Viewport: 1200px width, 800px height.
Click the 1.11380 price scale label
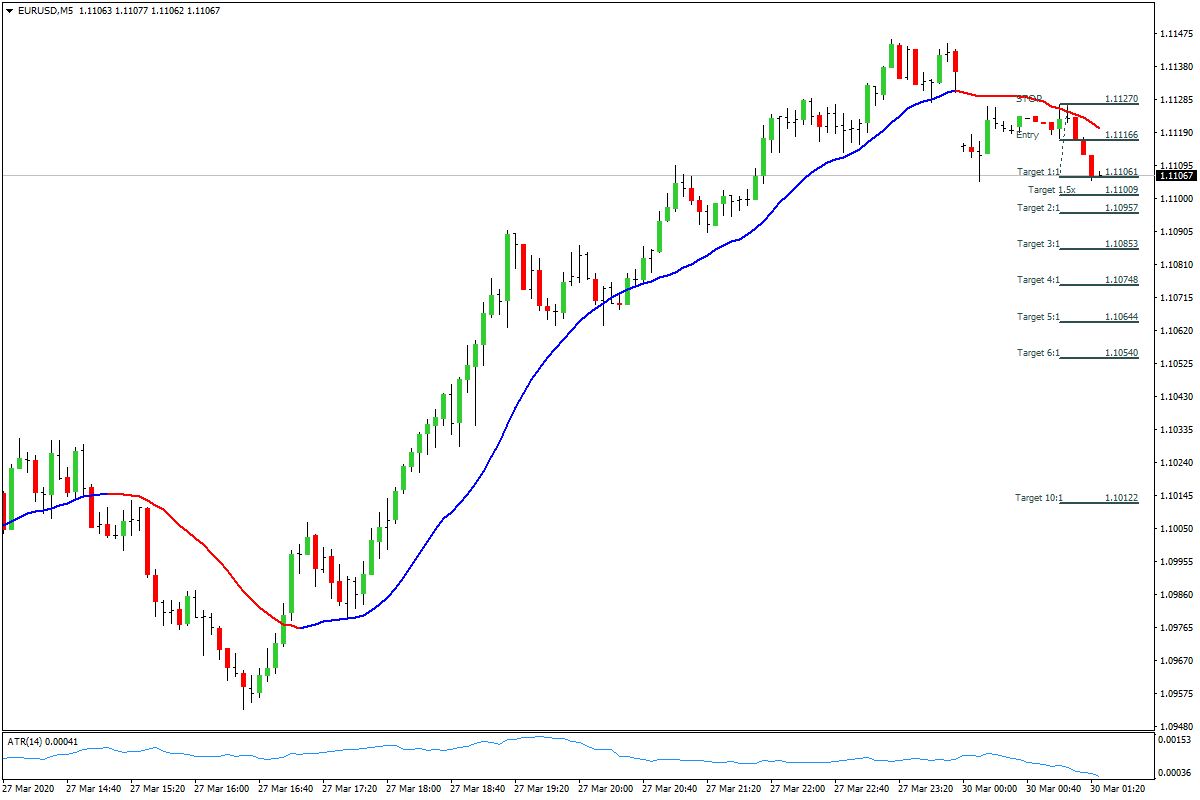1176,67
